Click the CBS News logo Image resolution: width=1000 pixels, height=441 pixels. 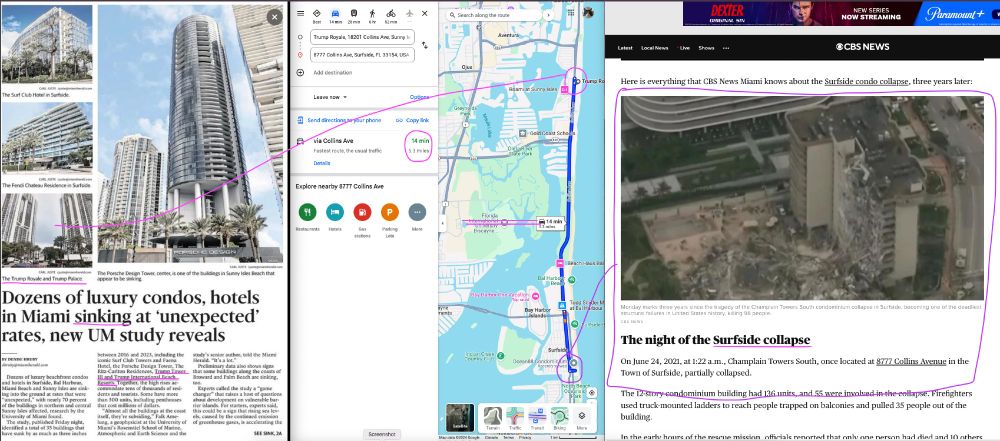coord(862,47)
